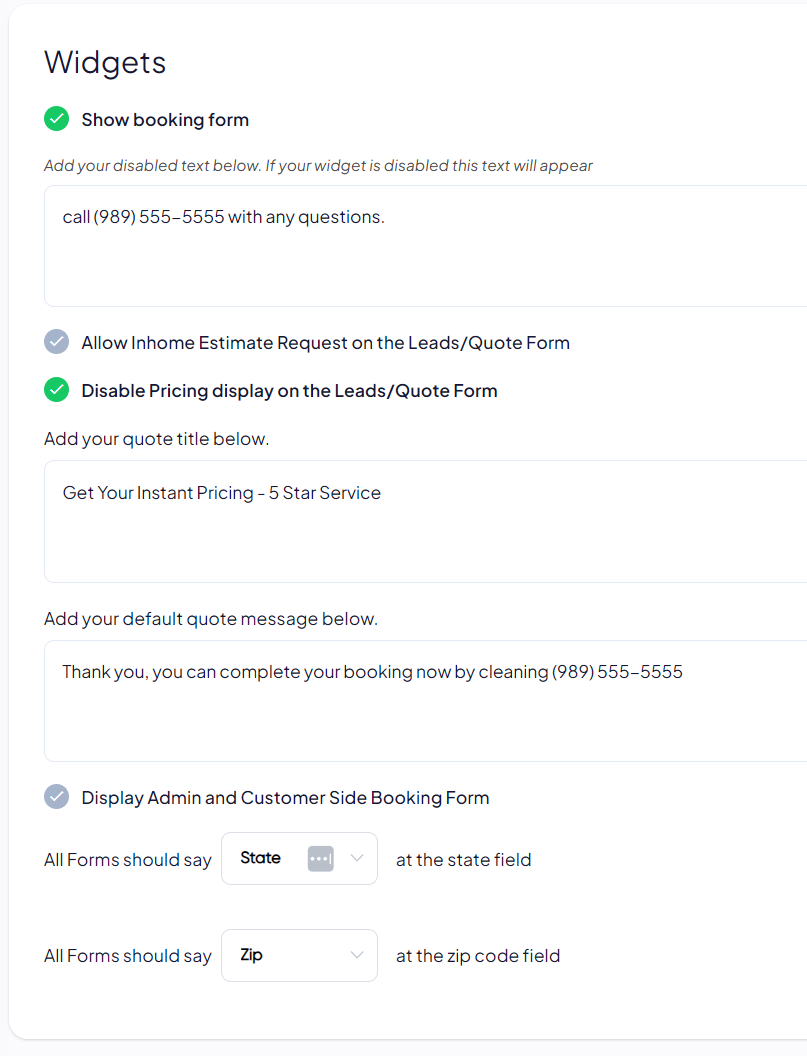
Task: Click the Show booking form label text
Action: 165,120
